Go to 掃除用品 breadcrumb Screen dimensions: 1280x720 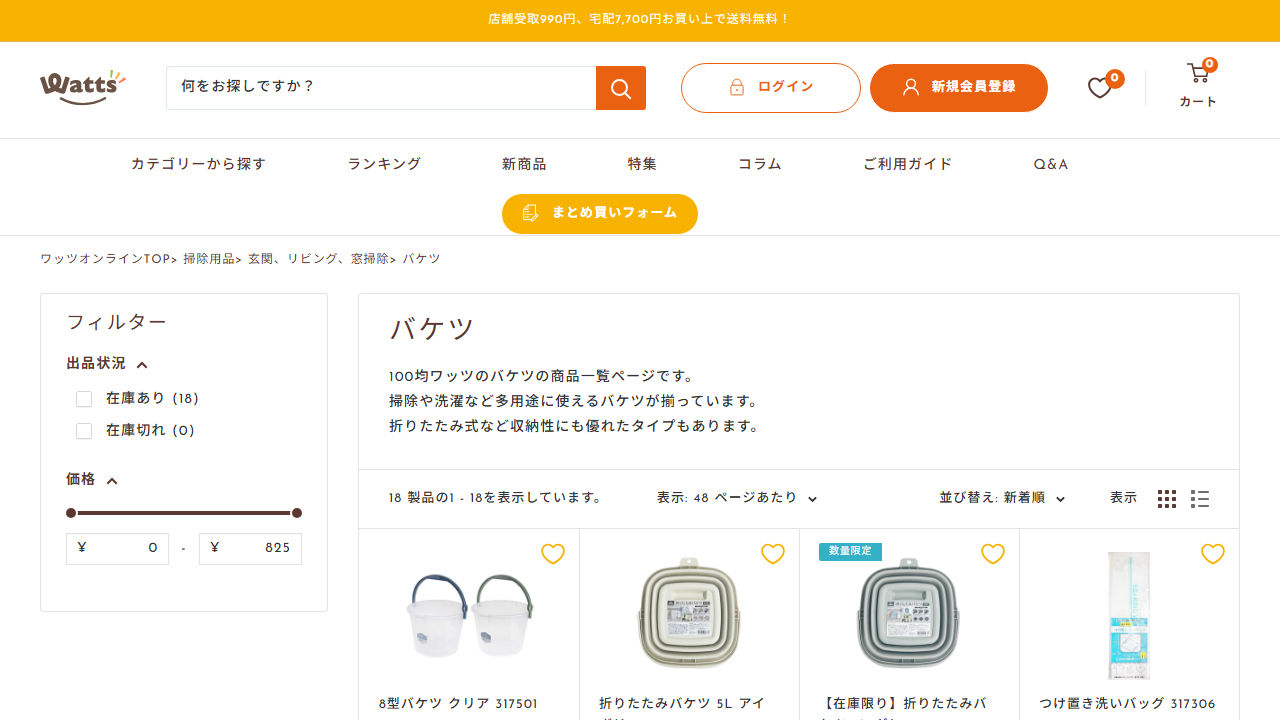[209, 259]
